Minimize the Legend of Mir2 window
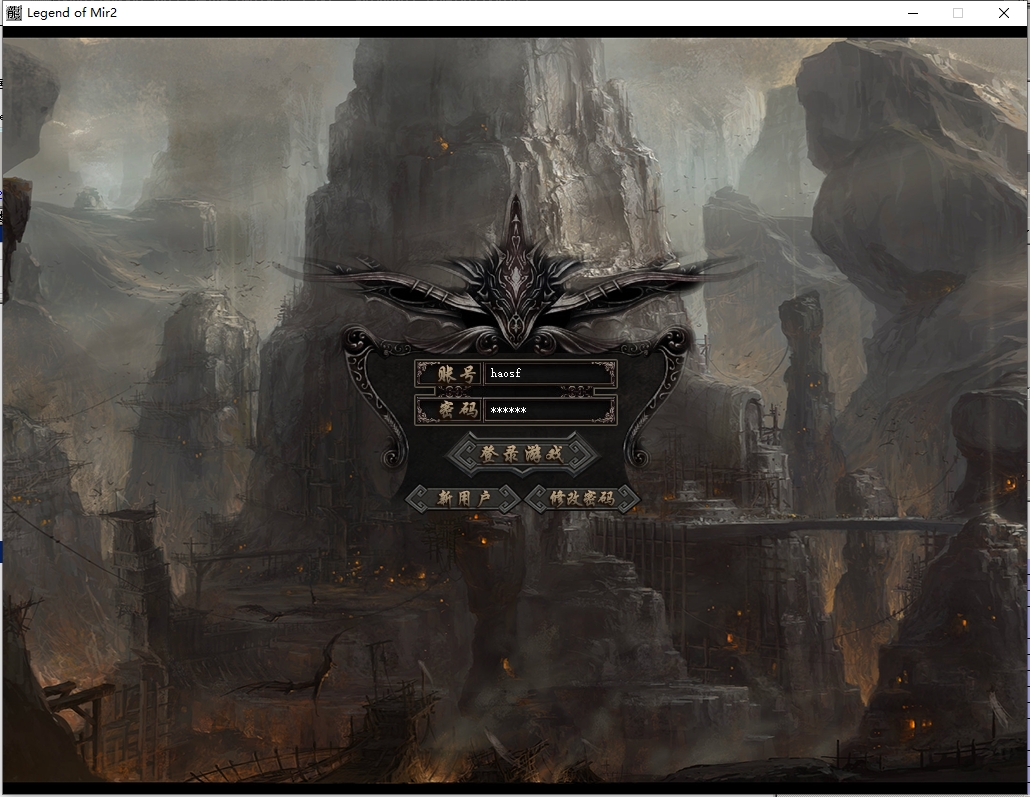Image resolution: width=1030 pixels, height=797 pixels. pos(912,13)
